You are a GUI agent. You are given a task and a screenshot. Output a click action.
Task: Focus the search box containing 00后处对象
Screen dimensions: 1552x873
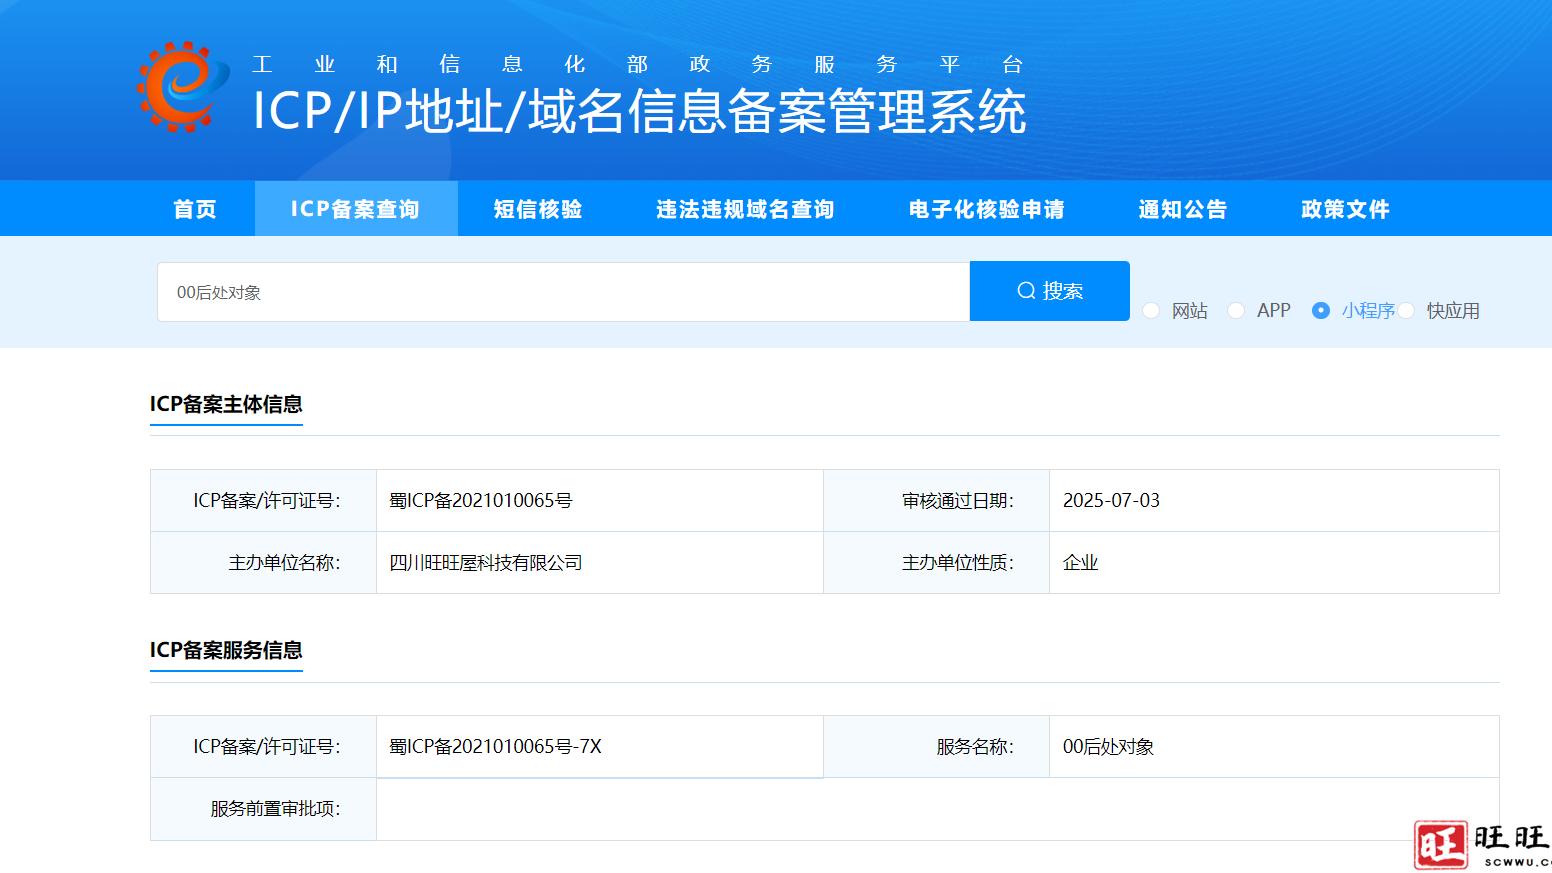pos(563,292)
